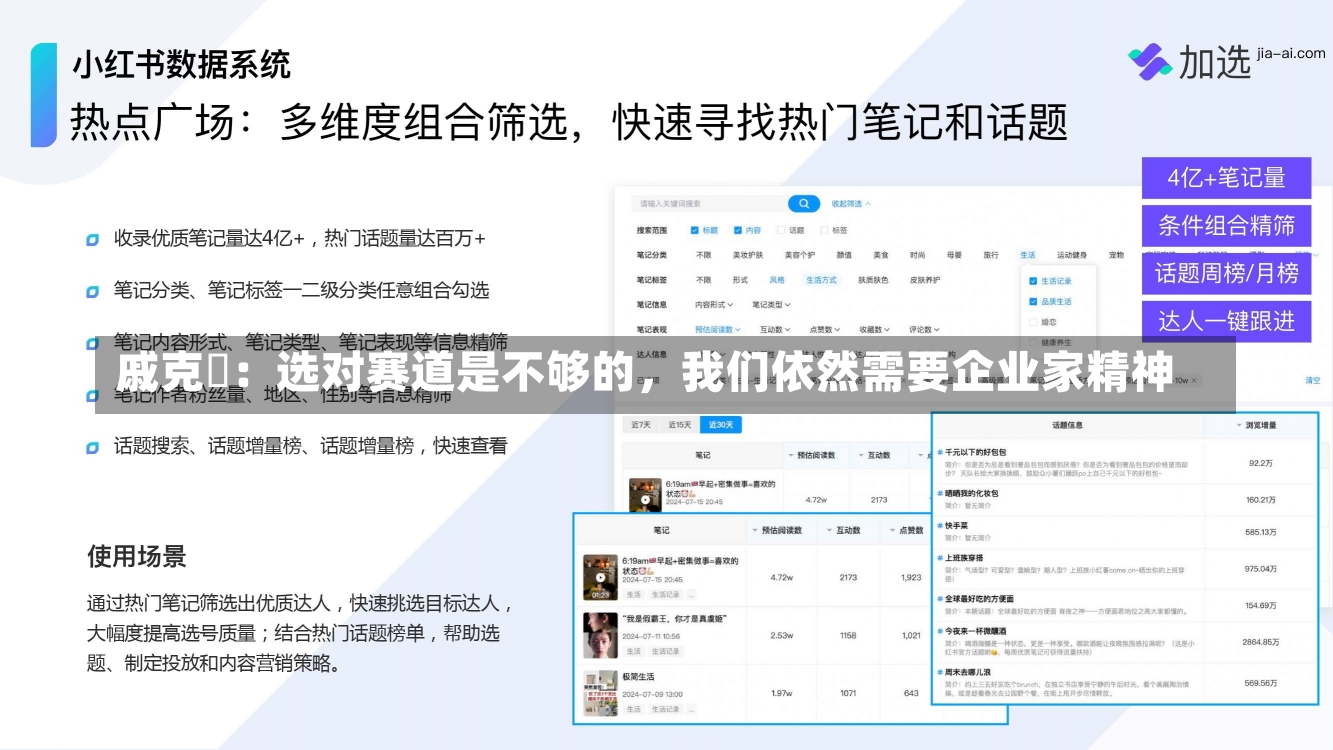Open 互动数 dropdown in 笔记表现 row
The width and height of the screenshot is (1333, 750).
click(x=776, y=329)
